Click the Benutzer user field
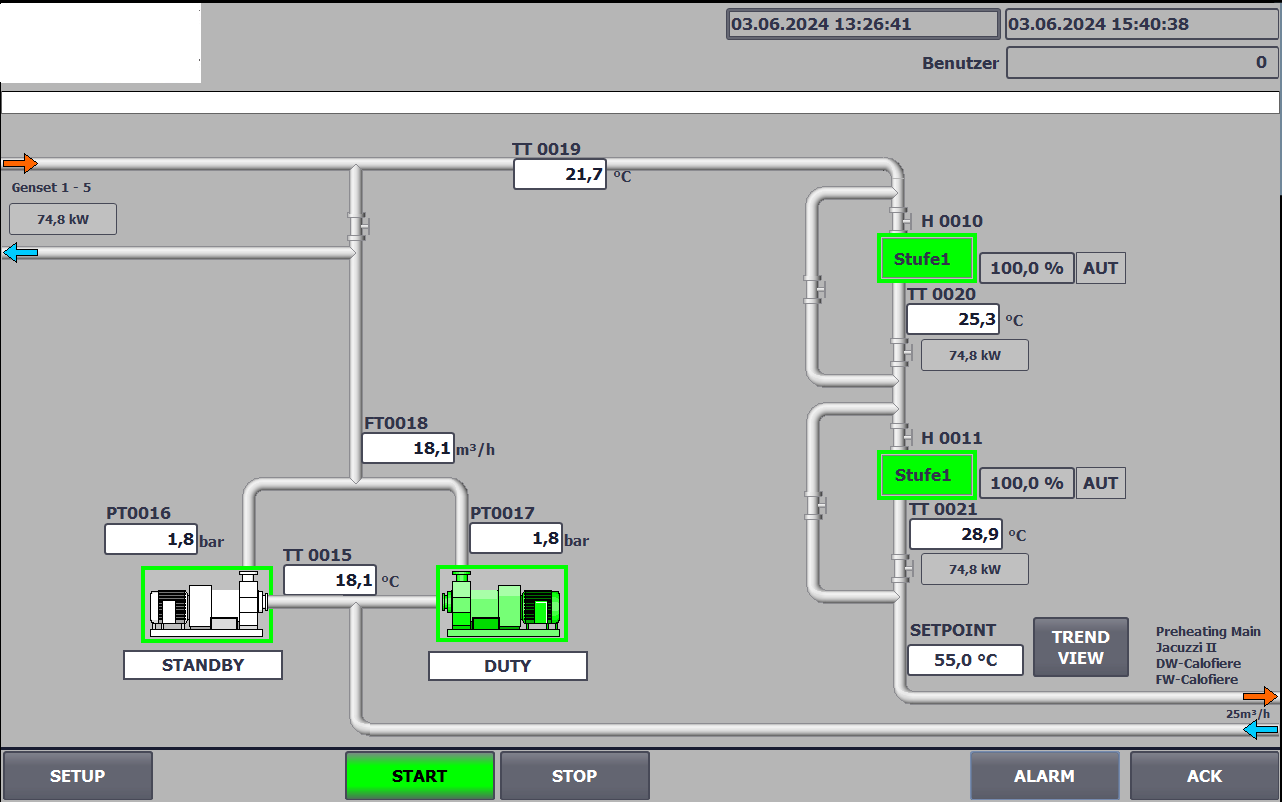Image resolution: width=1282 pixels, height=802 pixels. [x=1142, y=62]
